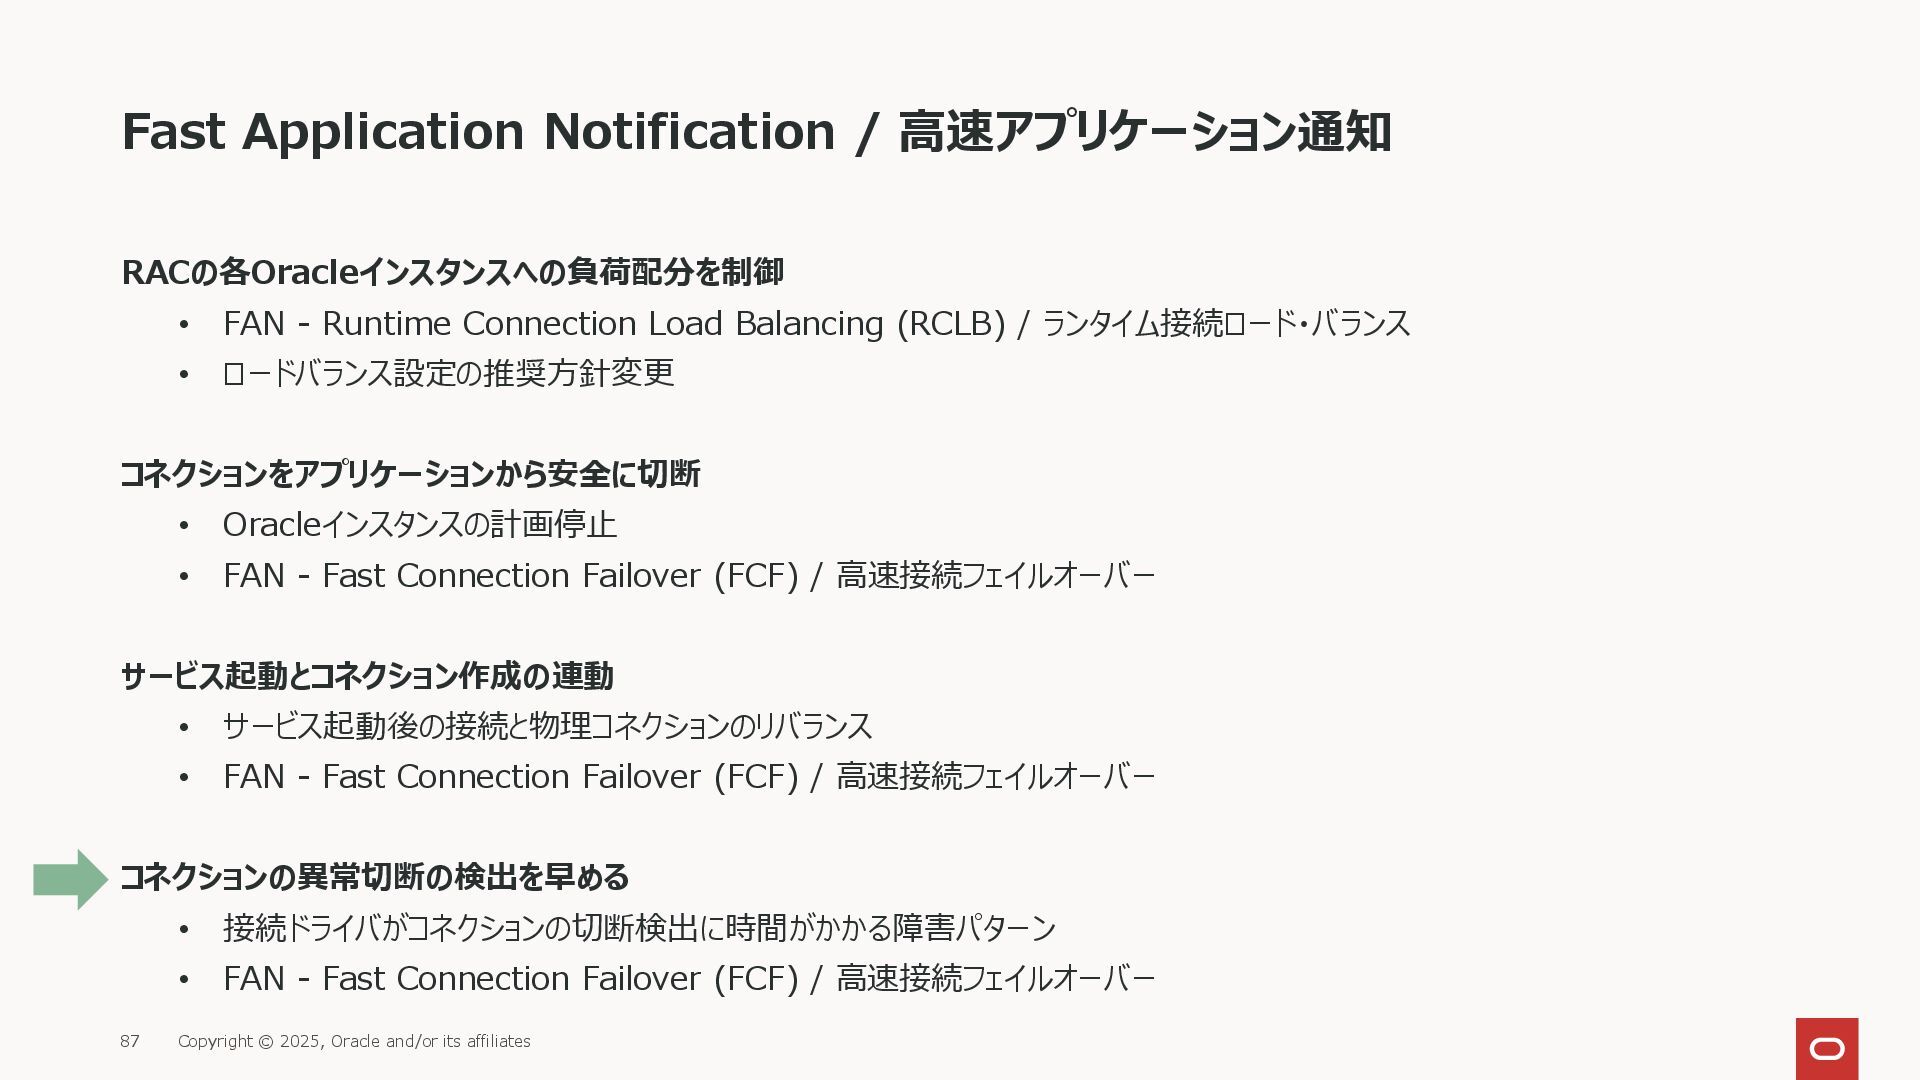Click the heading コネクションをアプリケーションから安全に切断
The height and width of the screenshot is (1080, 1920).
coord(410,474)
